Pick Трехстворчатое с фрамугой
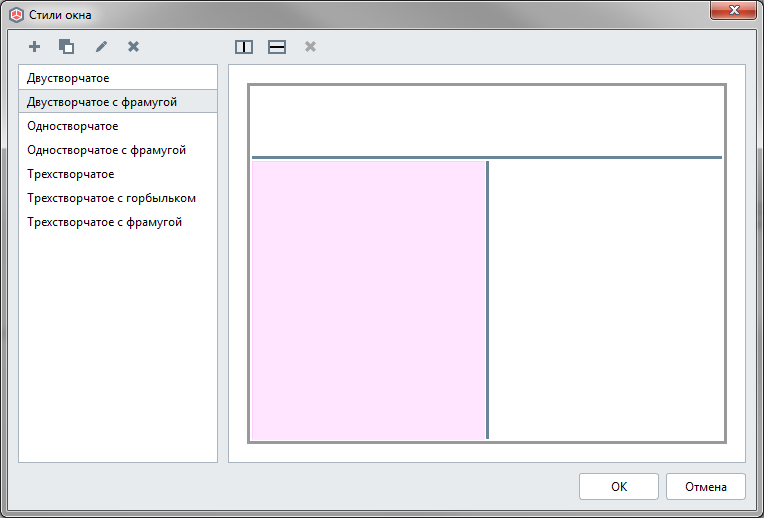 [x=118, y=222]
